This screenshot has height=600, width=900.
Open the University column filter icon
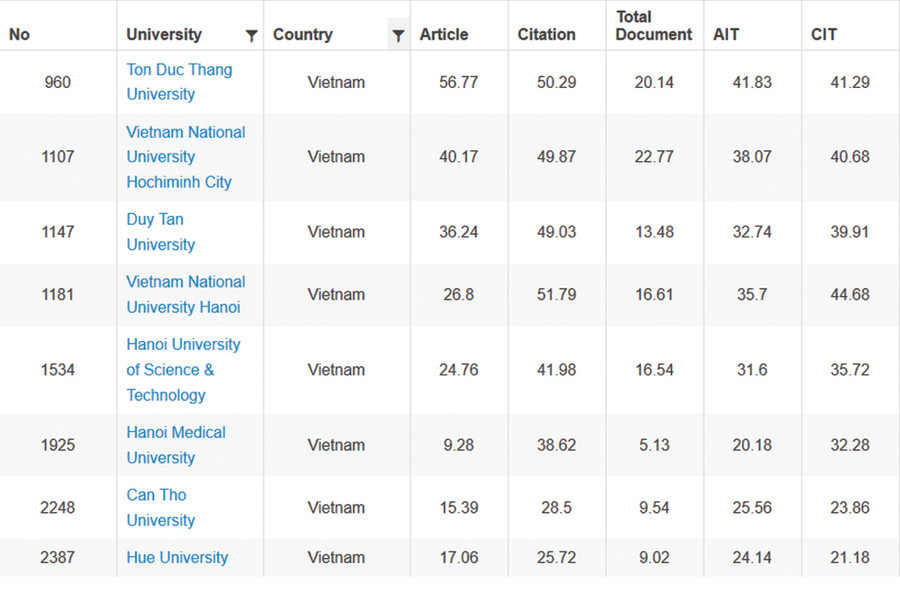[251, 35]
